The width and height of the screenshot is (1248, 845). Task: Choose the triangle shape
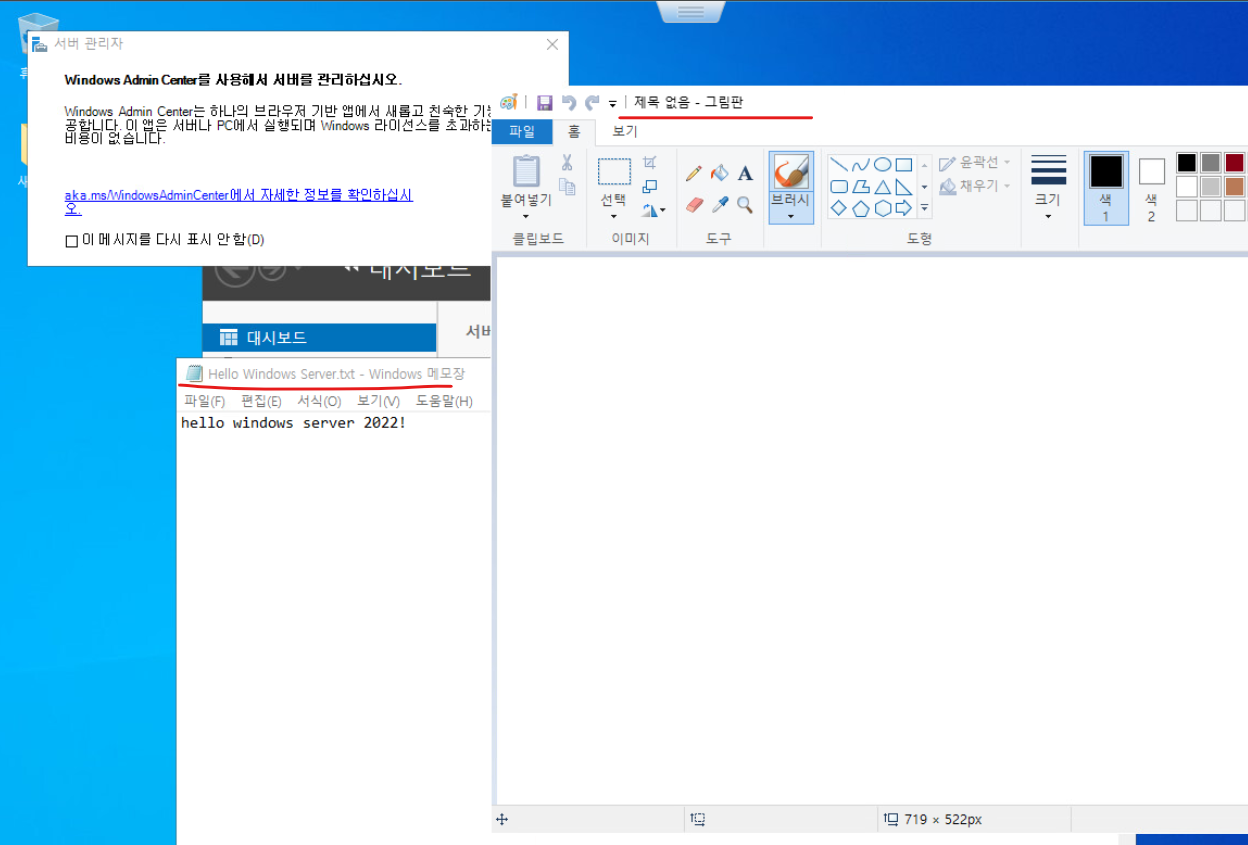pos(882,187)
